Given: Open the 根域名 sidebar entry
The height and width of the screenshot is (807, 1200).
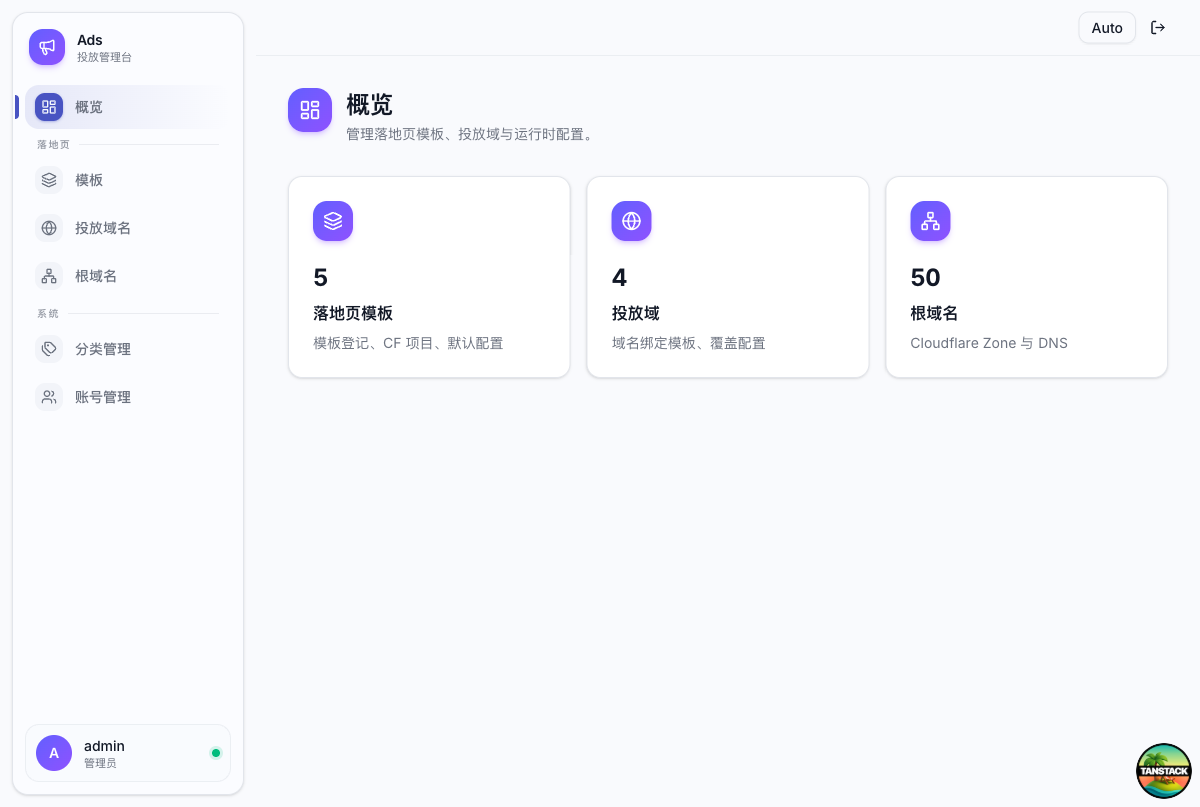Looking at the screenshot, I should coord(121,276).
